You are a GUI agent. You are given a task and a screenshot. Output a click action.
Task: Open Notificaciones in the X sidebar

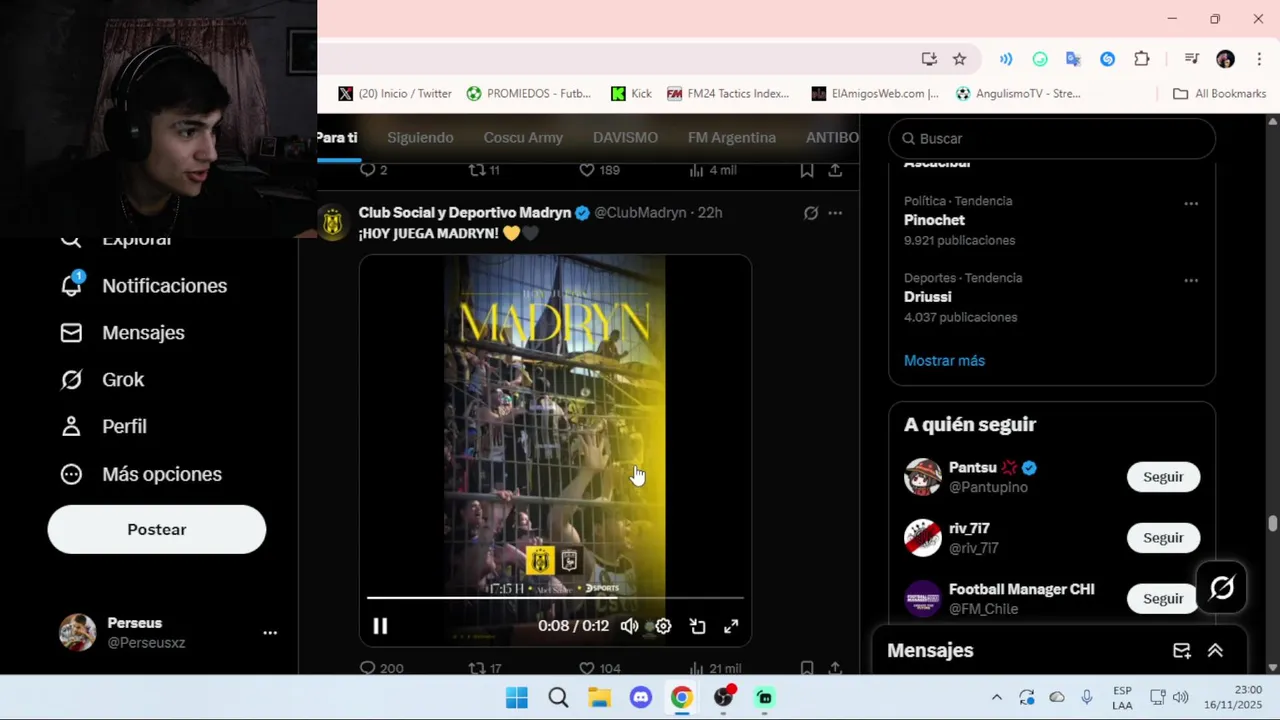144,286
